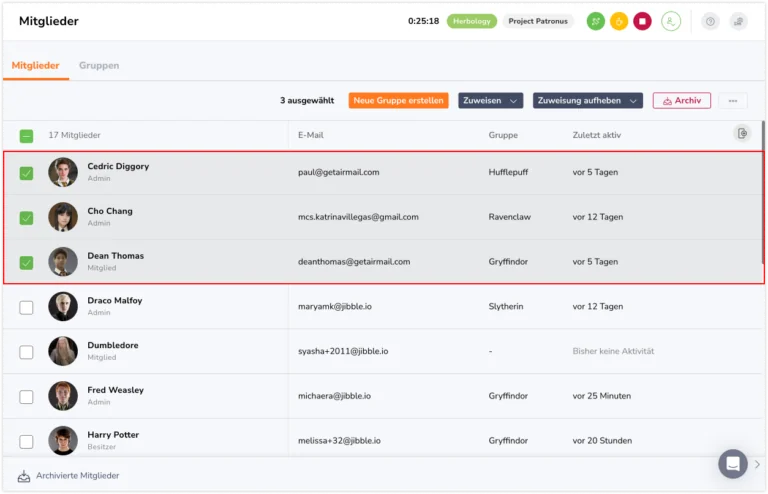The height and width of the screenshot is (494, 768).
Task: Open Dumbledore's avatar
Action: coord(63,351)
